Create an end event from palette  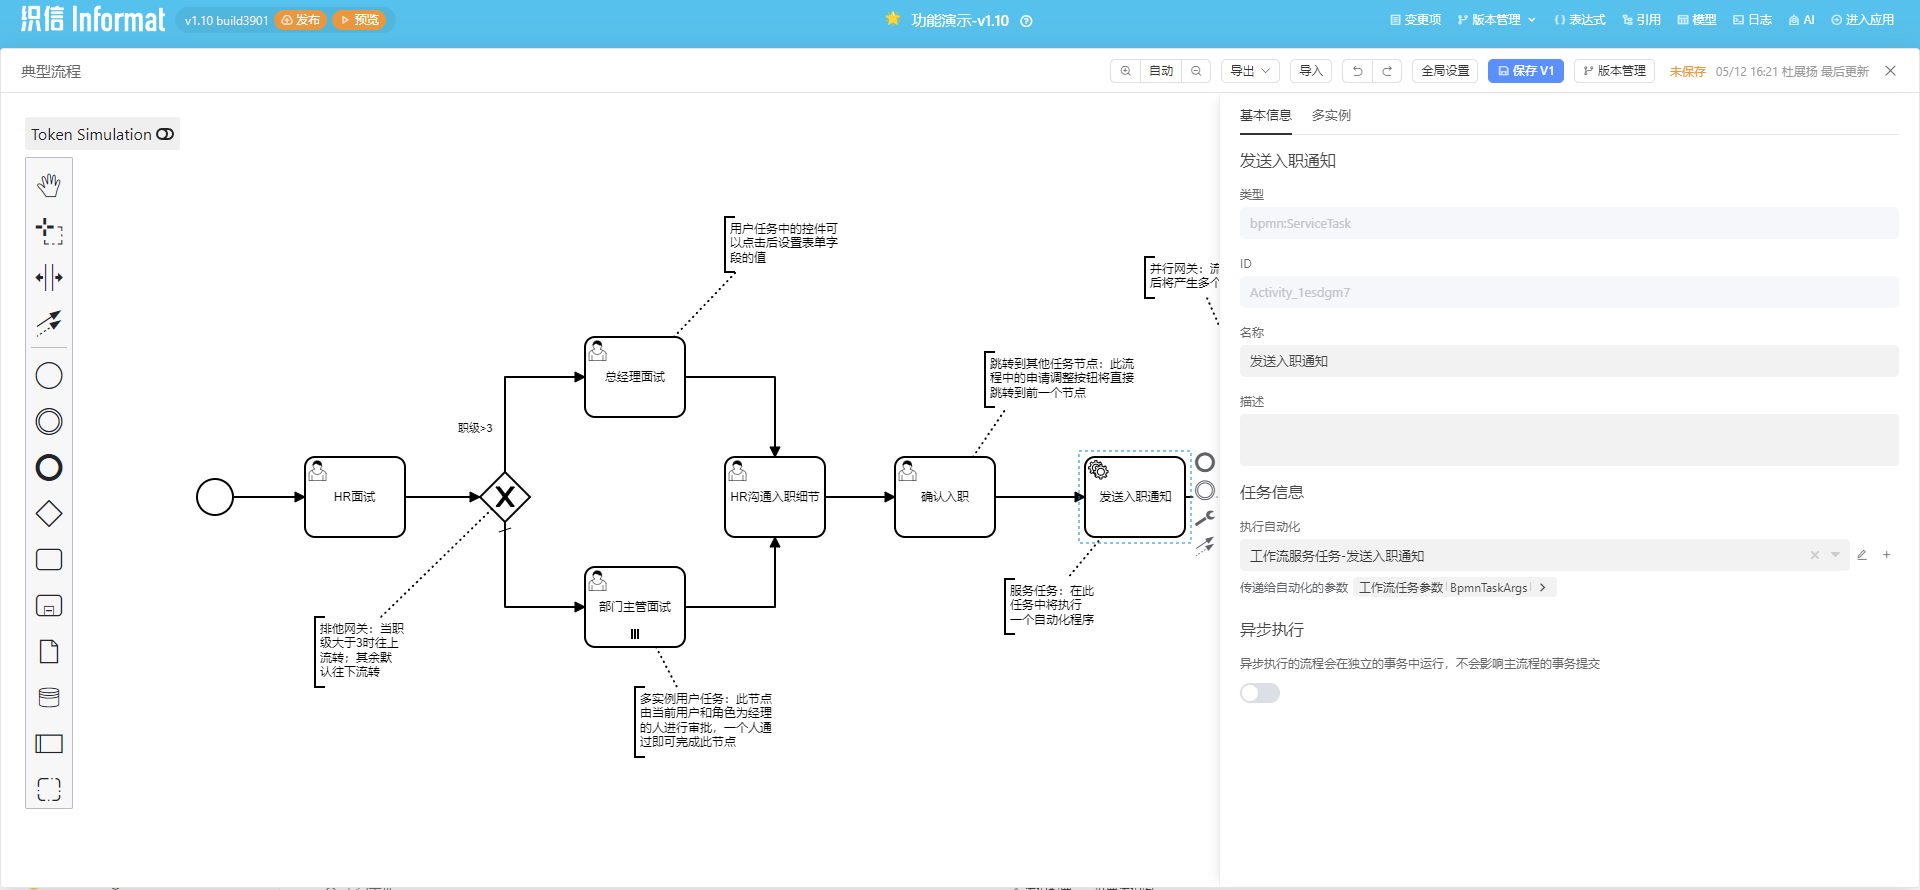point(49,468)
